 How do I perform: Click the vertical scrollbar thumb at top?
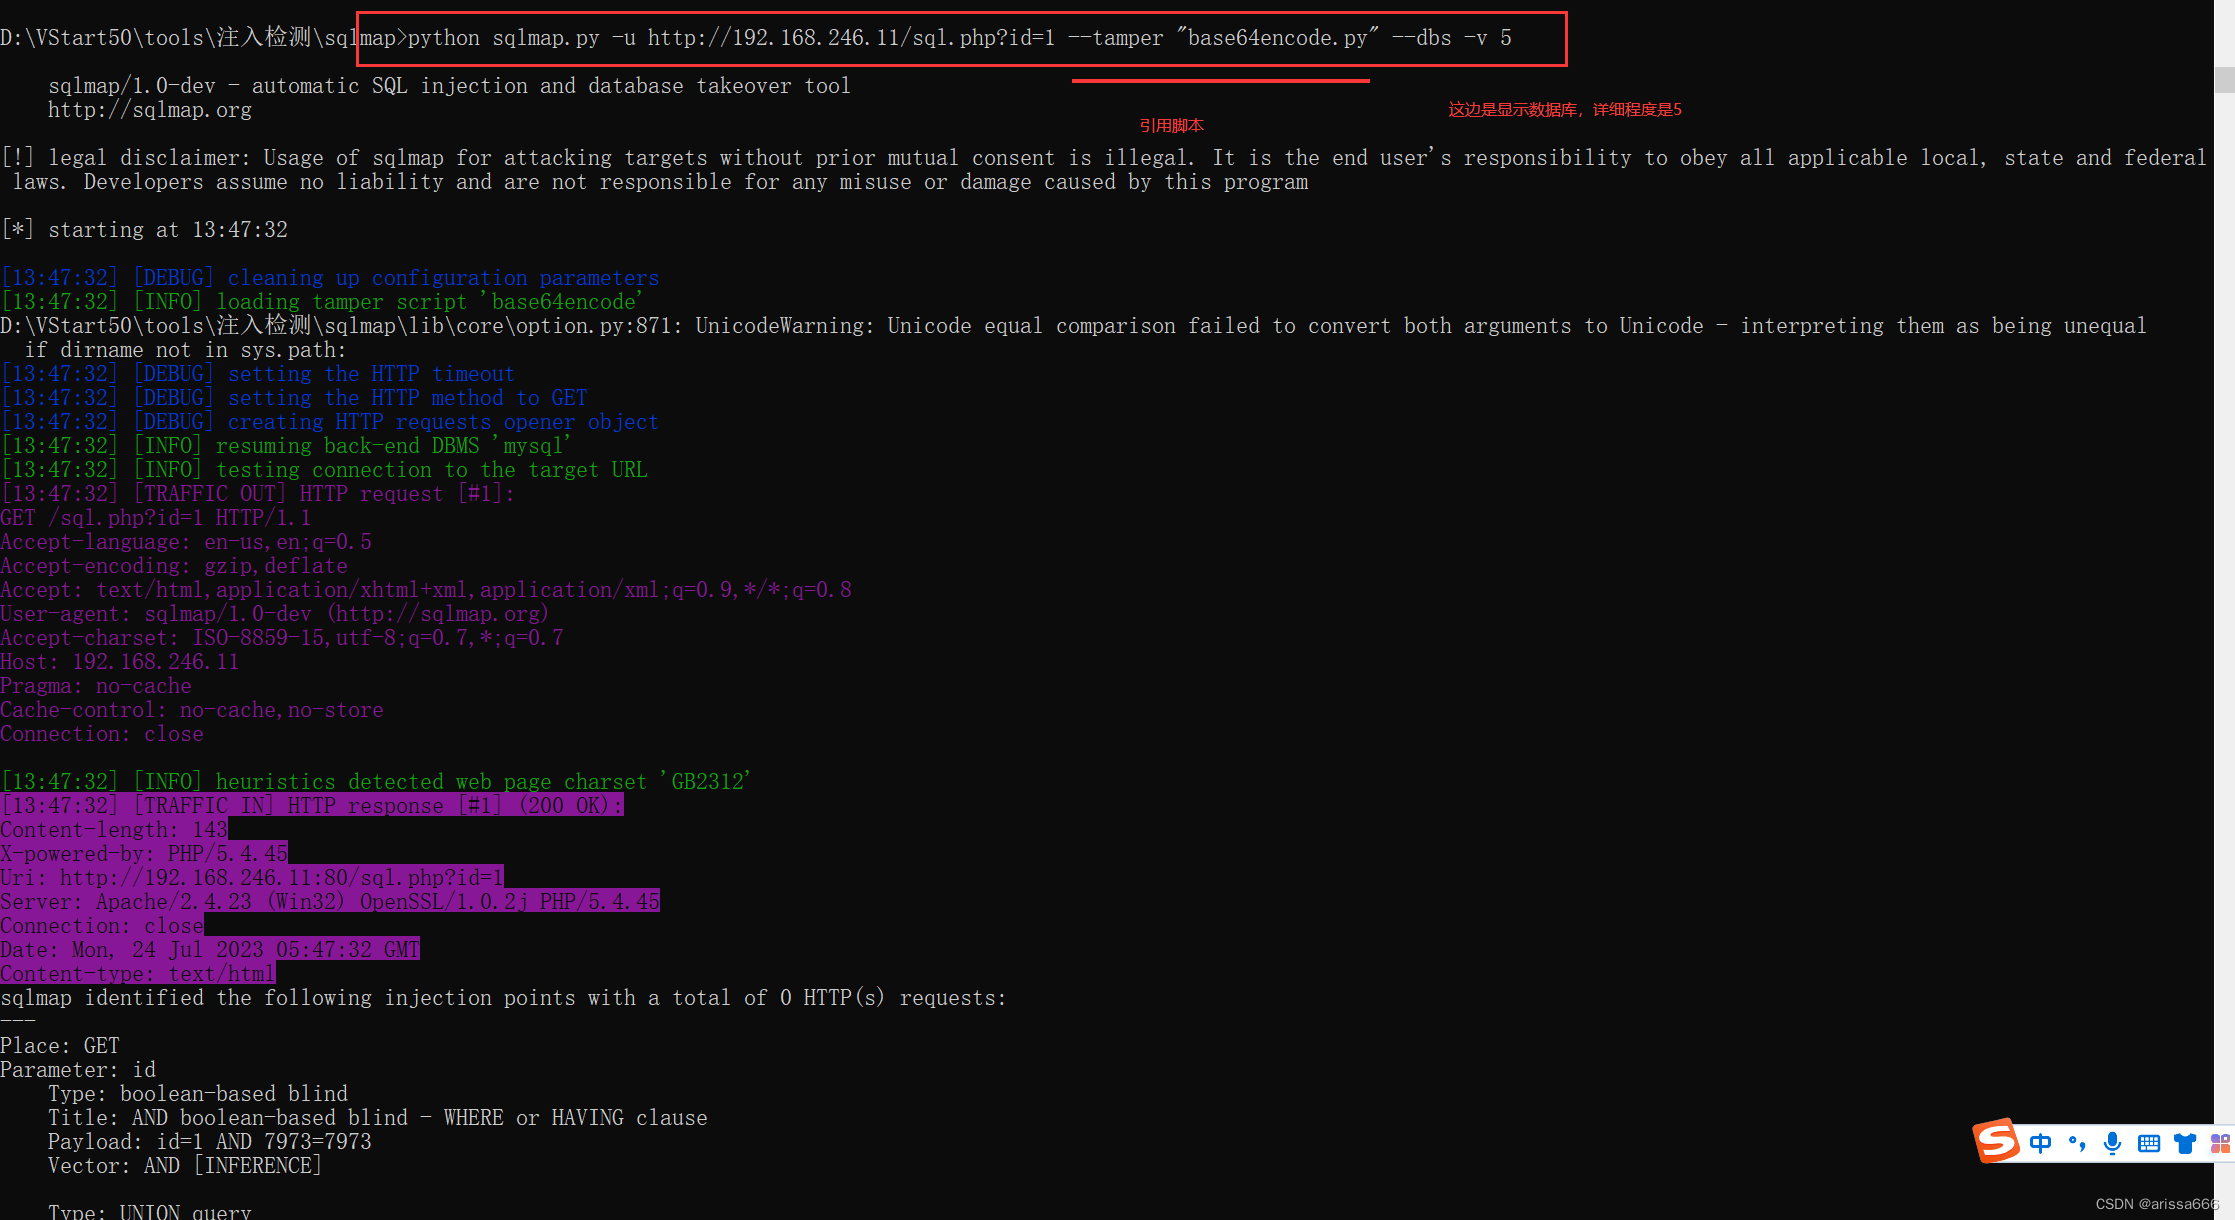point(2224,79)
